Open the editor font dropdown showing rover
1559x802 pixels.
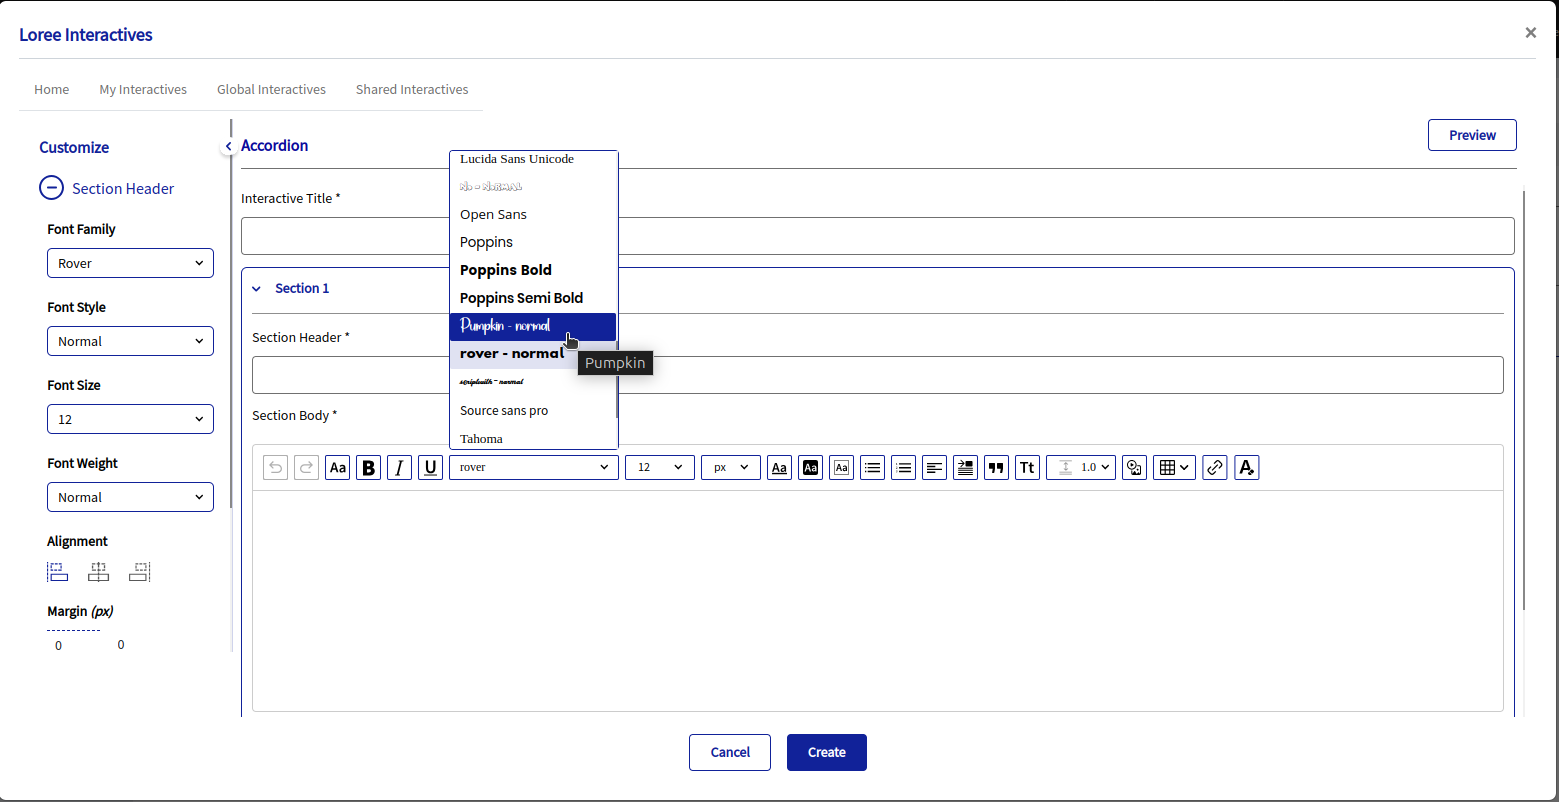coord(534,467)
